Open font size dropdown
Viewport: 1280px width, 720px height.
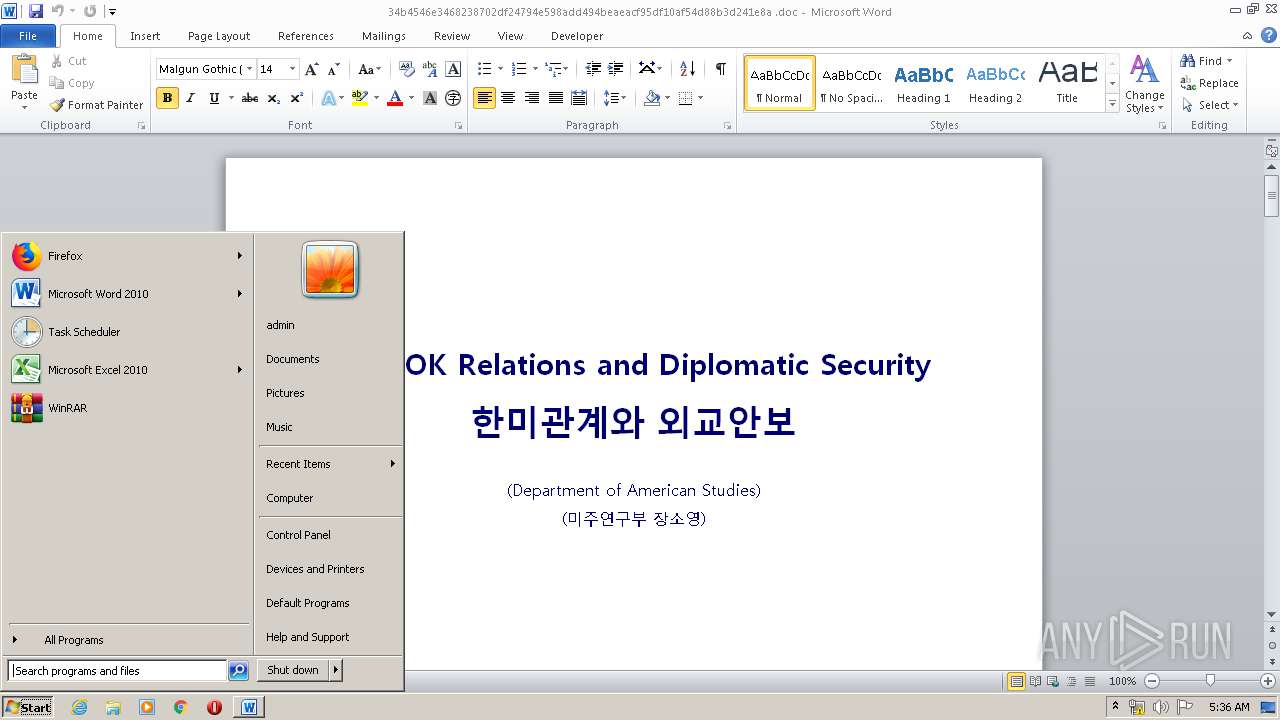[293, 69]
